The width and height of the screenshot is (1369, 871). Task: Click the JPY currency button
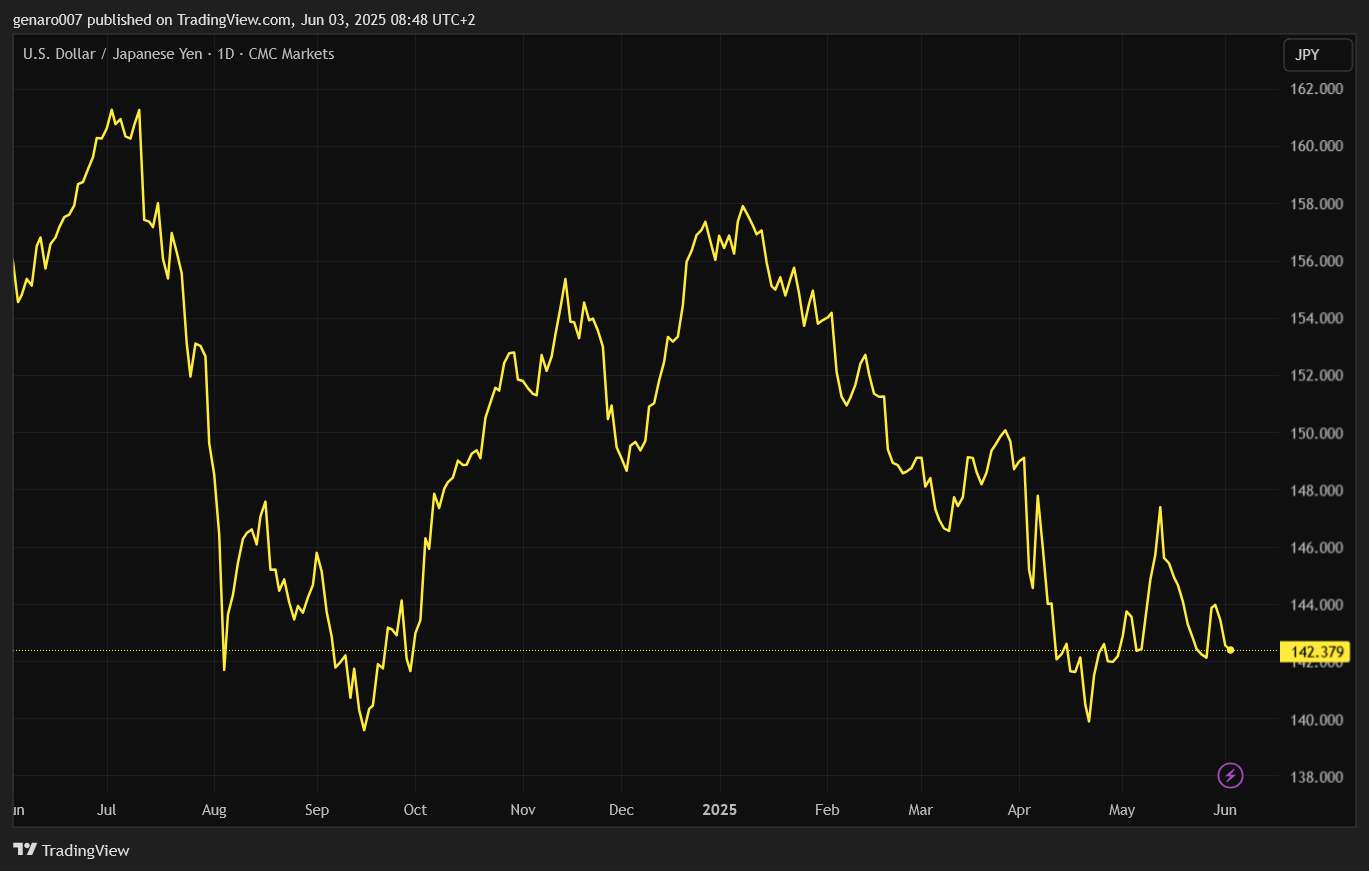click(1317, 55)
